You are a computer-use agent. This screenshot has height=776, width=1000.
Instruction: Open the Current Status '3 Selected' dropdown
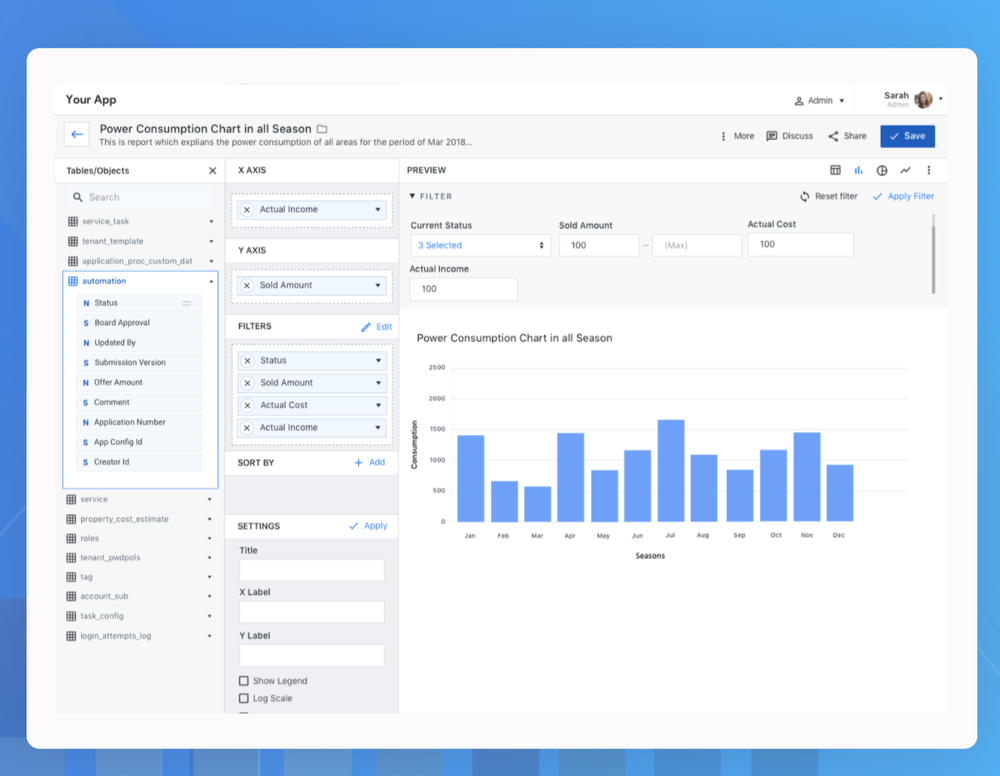pyautogui.click(x=480, y=244)
